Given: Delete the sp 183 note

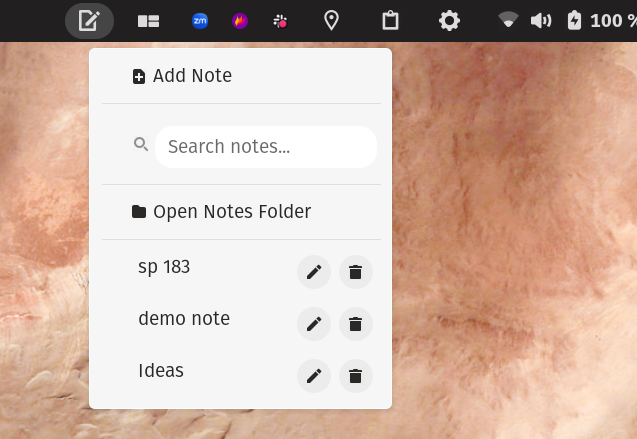Looking at the screenshot, I should 355,272.
